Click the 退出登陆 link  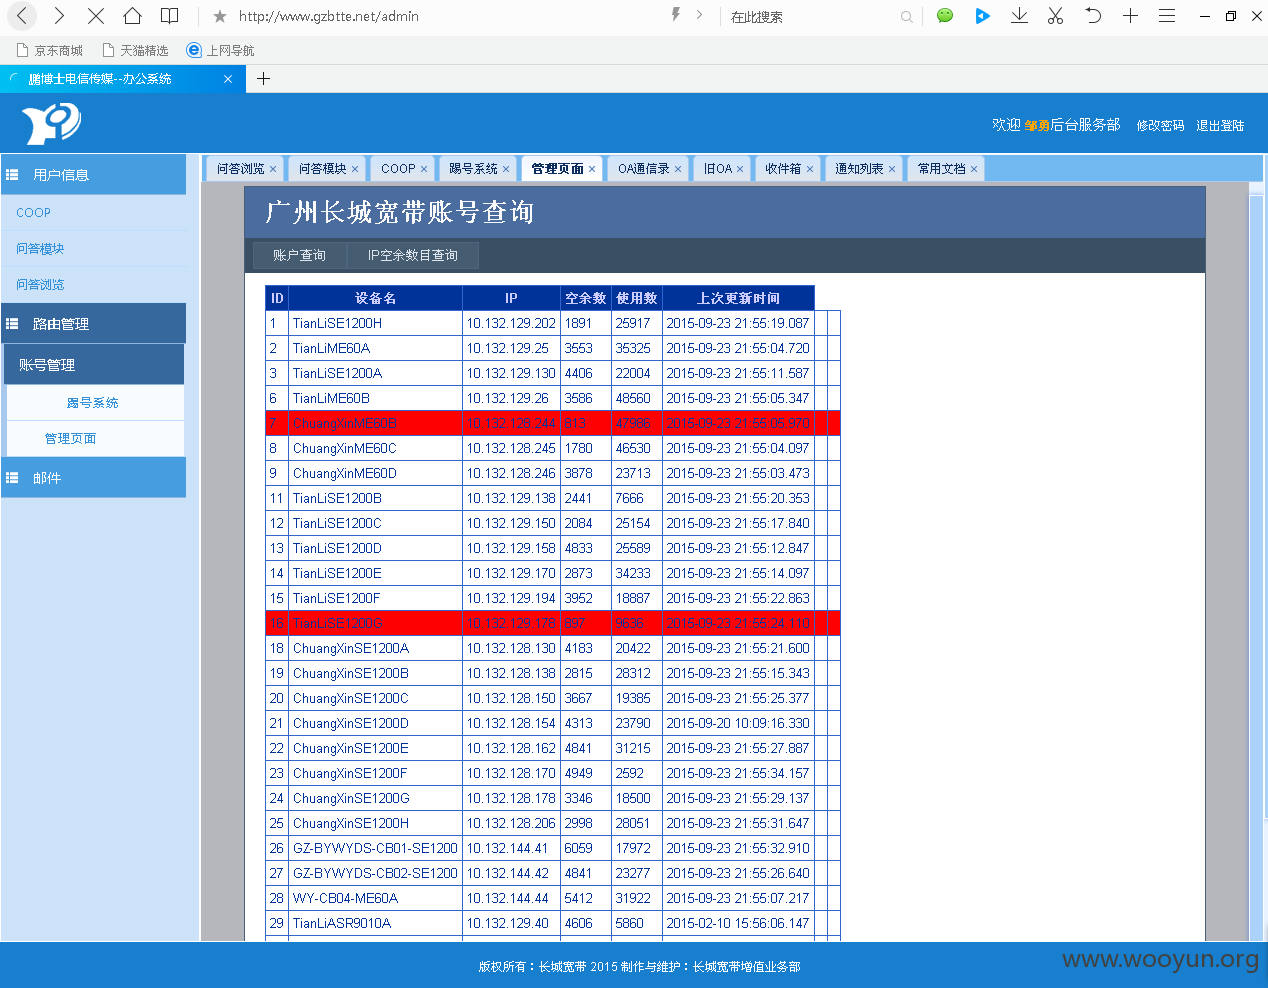(x=1220, y=126)
